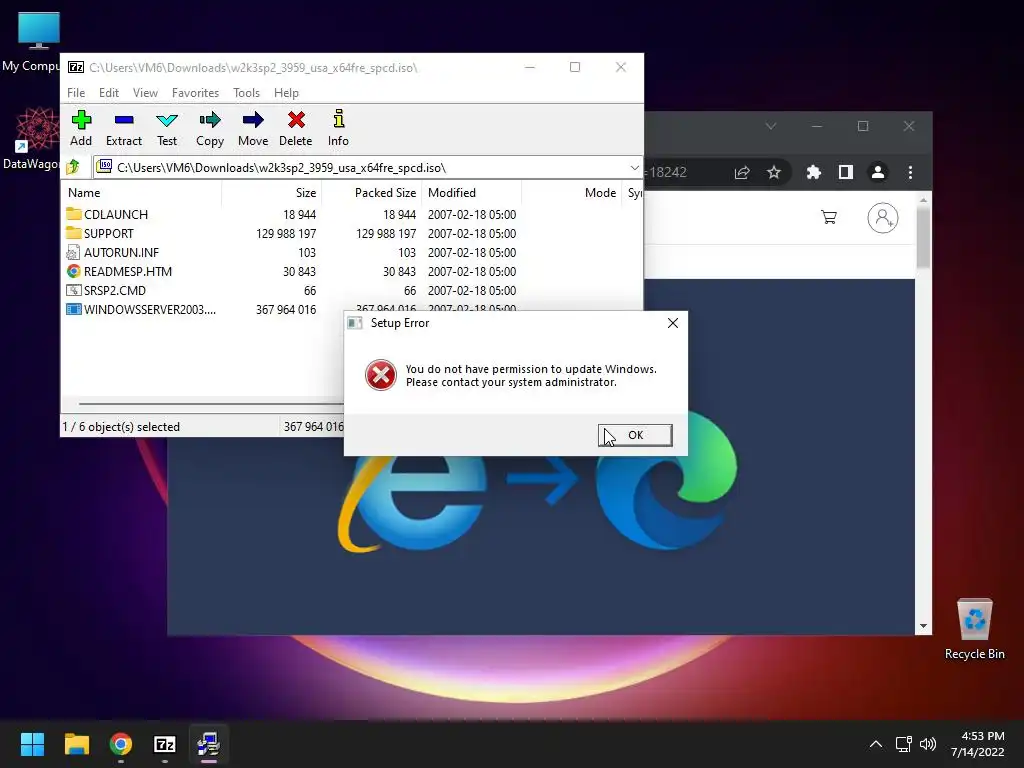Run Test on the archive
Image resolution: width=1024 pixels, height=768 pixels.
click(x=167, y=128)
